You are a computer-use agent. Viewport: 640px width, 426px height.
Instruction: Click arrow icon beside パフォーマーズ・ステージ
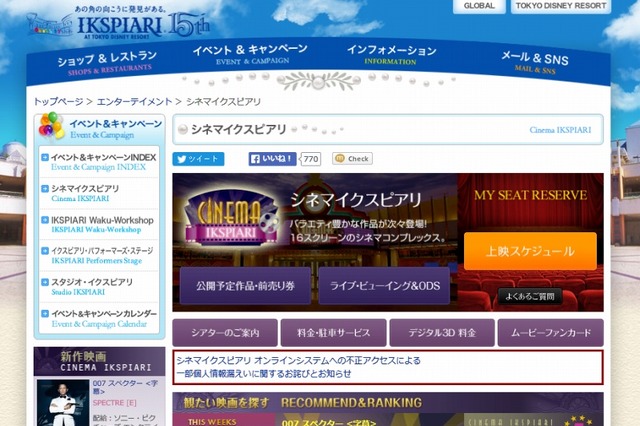pos(45,251)
